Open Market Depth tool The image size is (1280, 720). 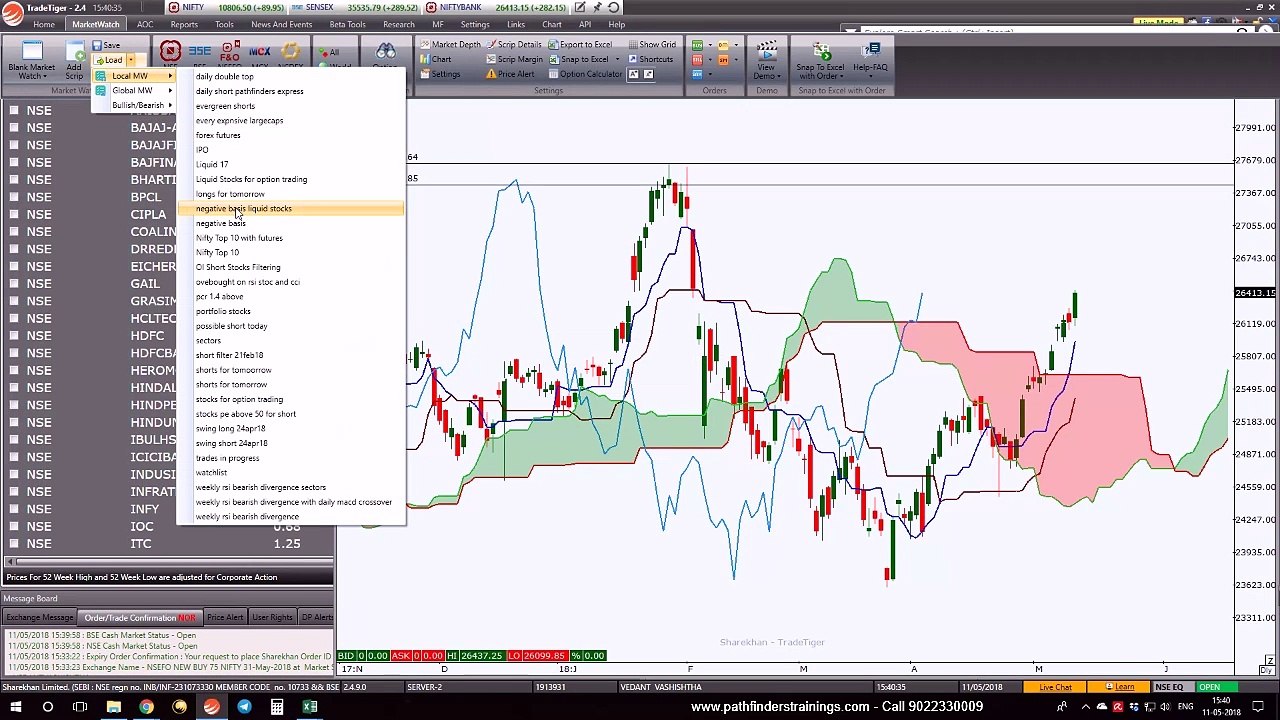pos(449,45)
